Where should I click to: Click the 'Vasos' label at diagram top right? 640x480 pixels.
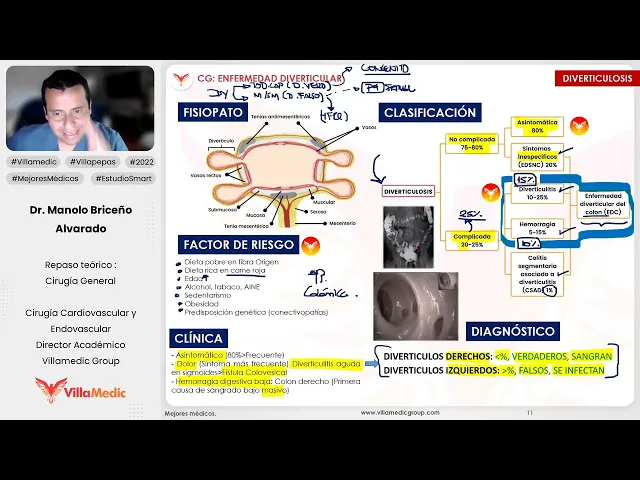(x=369, y=127)
